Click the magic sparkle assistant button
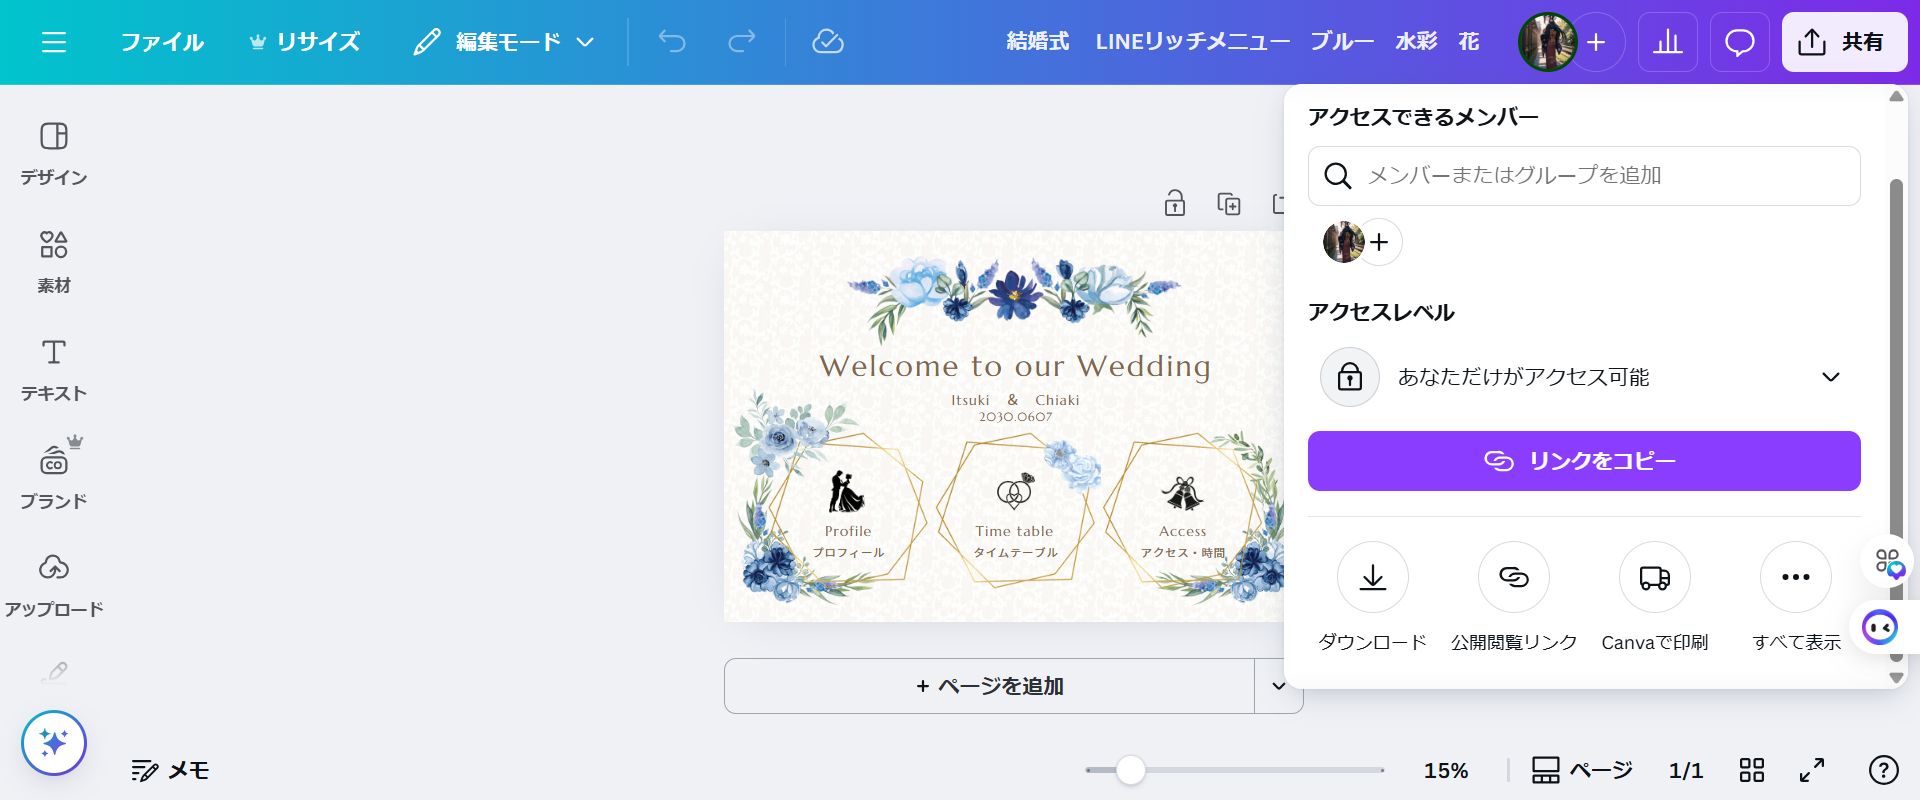 54,743
